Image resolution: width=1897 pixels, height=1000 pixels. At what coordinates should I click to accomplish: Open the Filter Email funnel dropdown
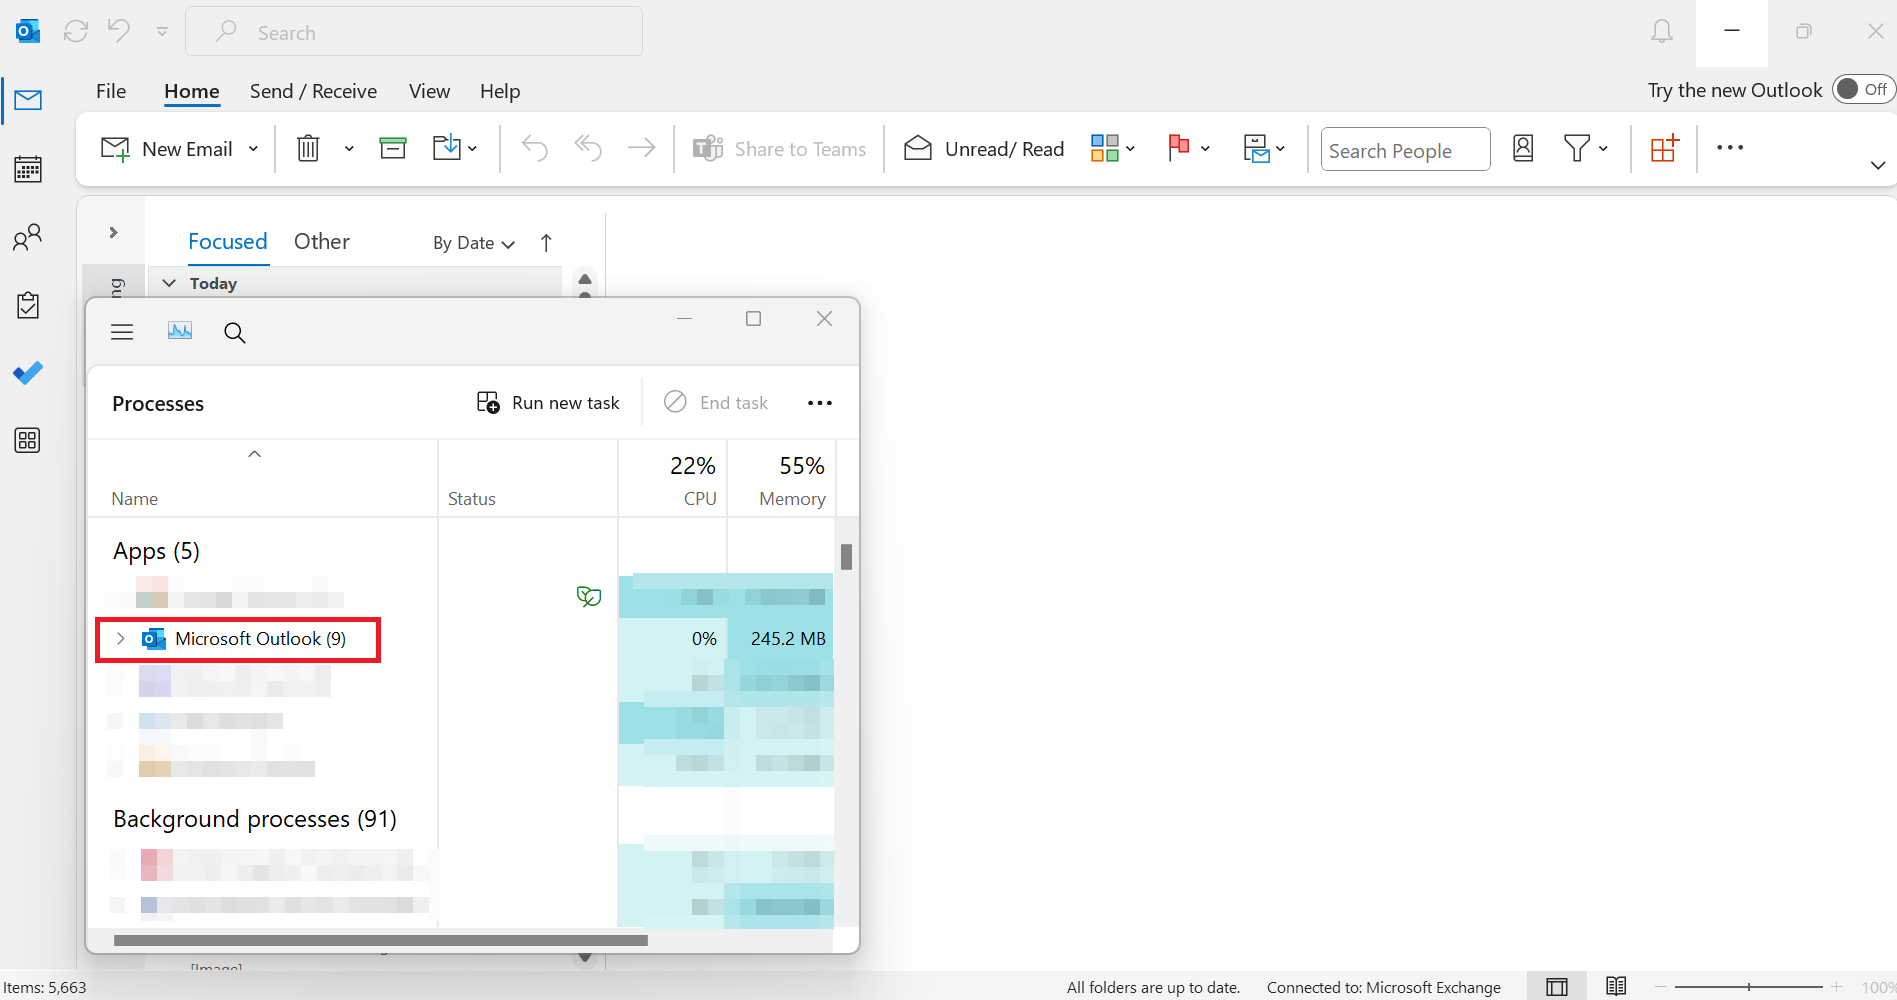pos(1586,148)
